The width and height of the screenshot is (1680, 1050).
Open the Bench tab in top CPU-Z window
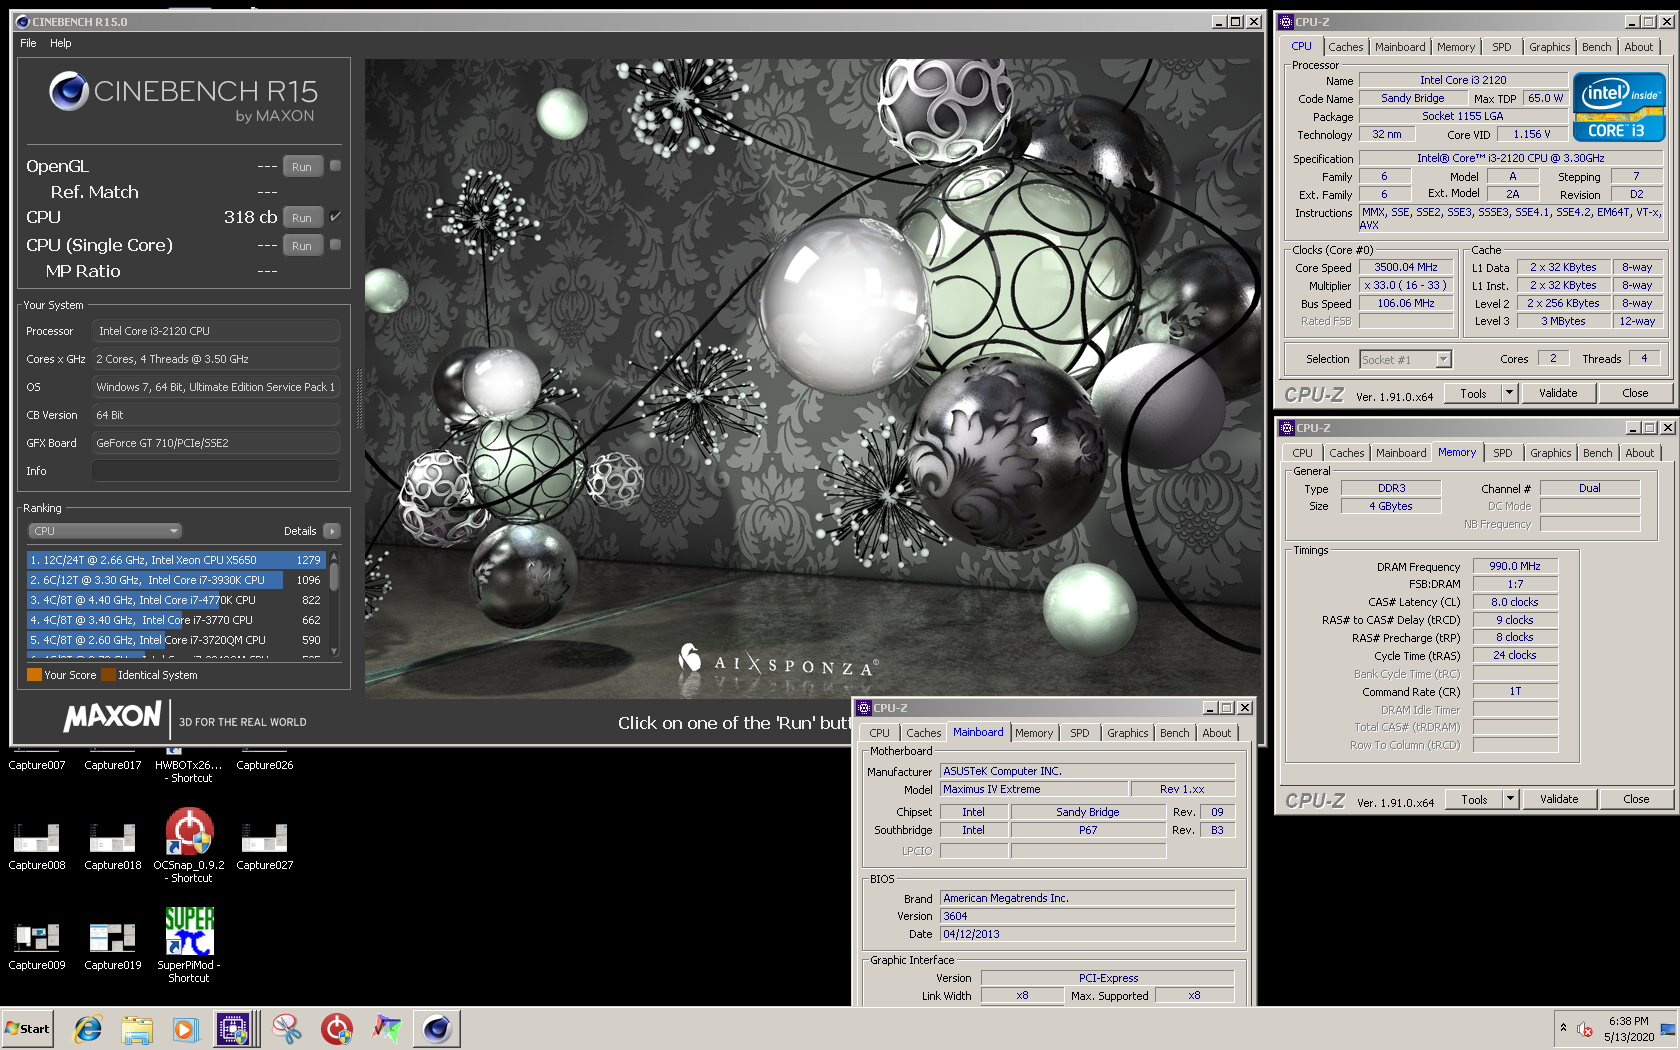(x=1596, y=47)
